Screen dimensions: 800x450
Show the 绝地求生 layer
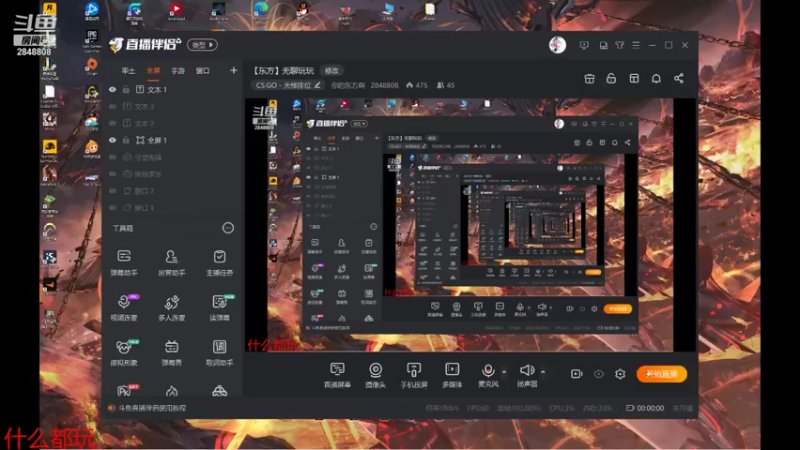[113, 174]
